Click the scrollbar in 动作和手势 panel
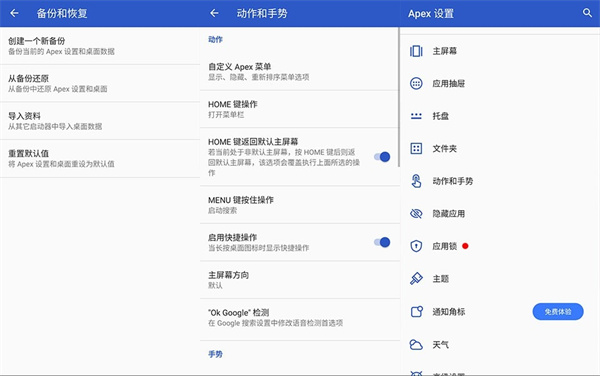This screenshot has width=600, height=376. tap(398, 97)
